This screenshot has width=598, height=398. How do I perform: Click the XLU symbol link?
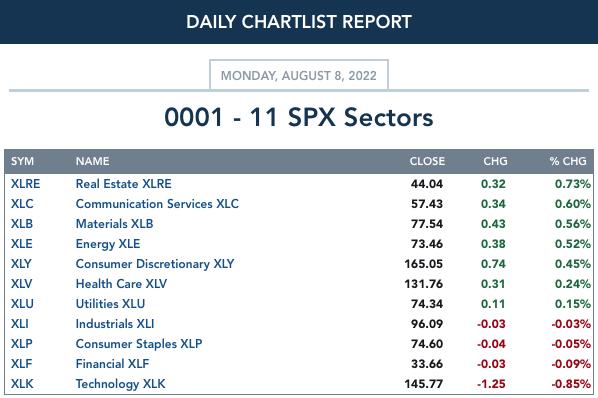[22, 304]
